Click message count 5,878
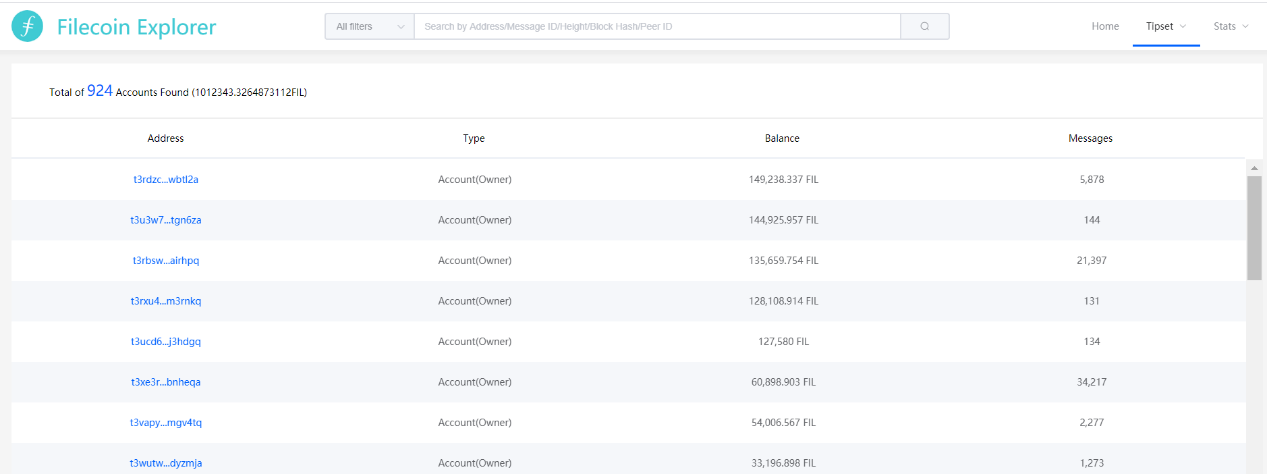1267x474 pixels. pyautogui.click(x=1091, y=180)
